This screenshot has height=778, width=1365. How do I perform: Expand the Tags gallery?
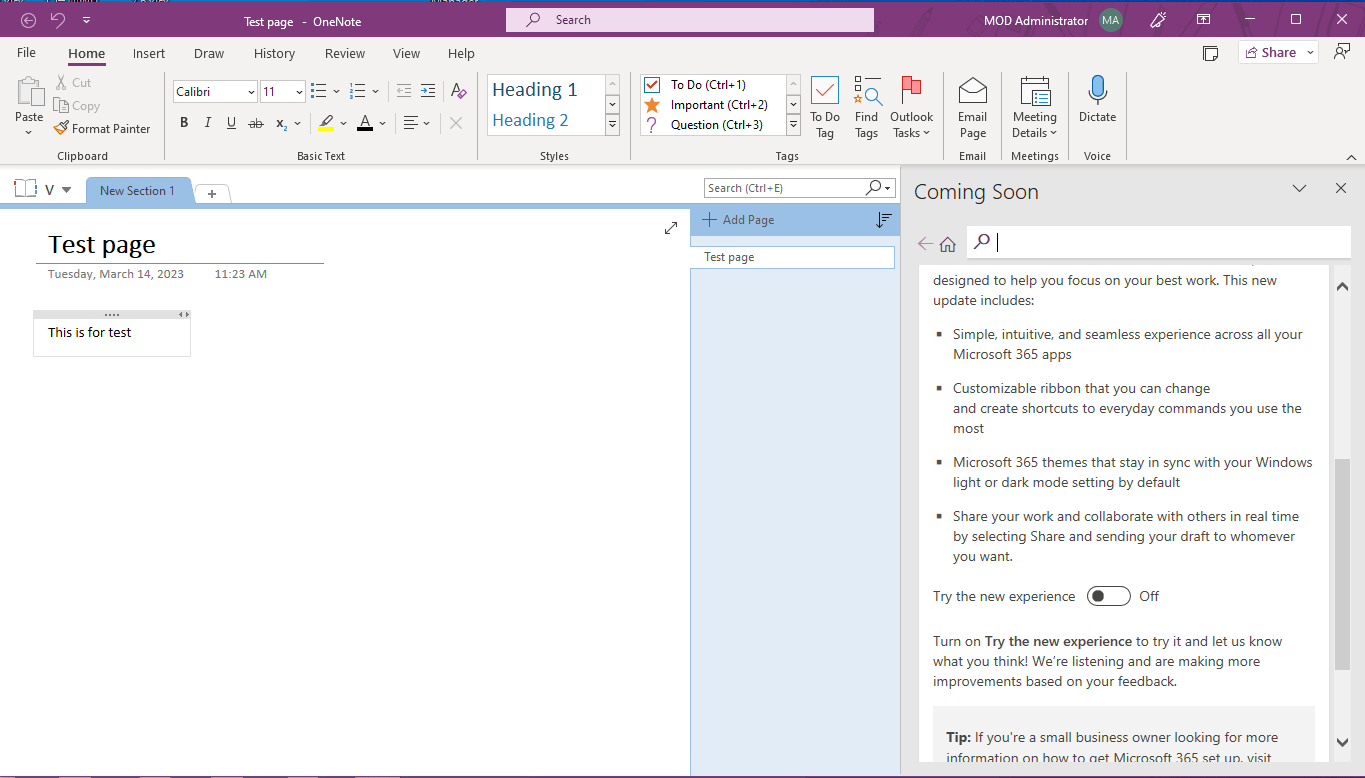[x=794, y=125]
